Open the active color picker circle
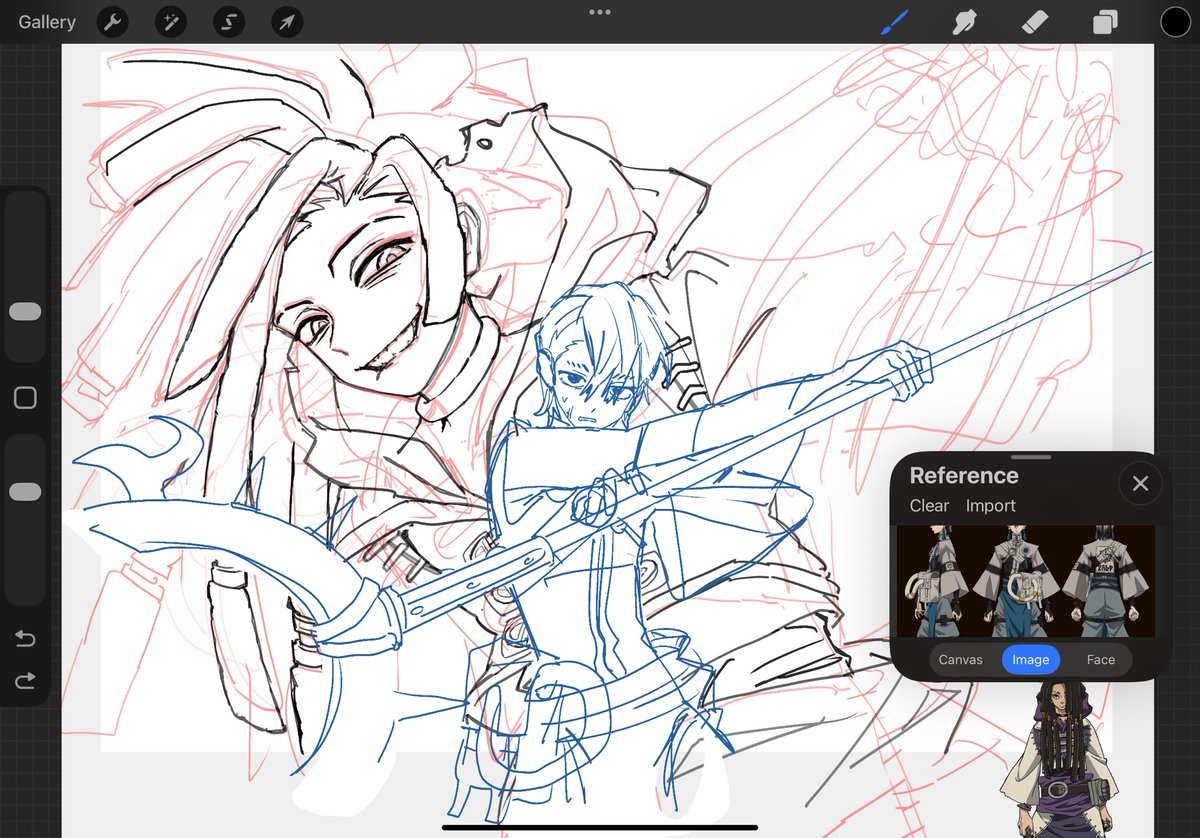1200x838 pixels. 1175,22
